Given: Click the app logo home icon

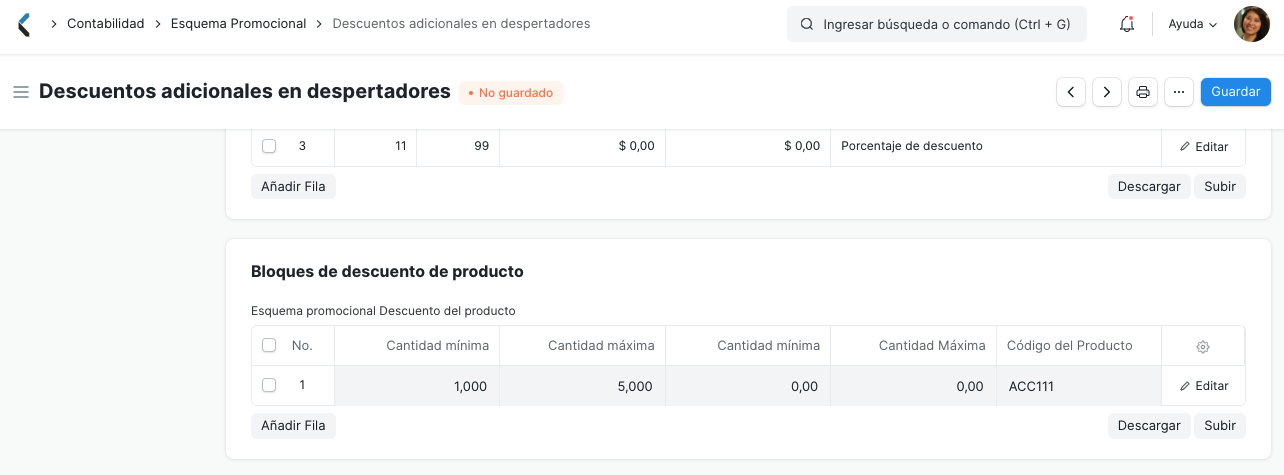Looking at the screenshot, I should (25, 24).
